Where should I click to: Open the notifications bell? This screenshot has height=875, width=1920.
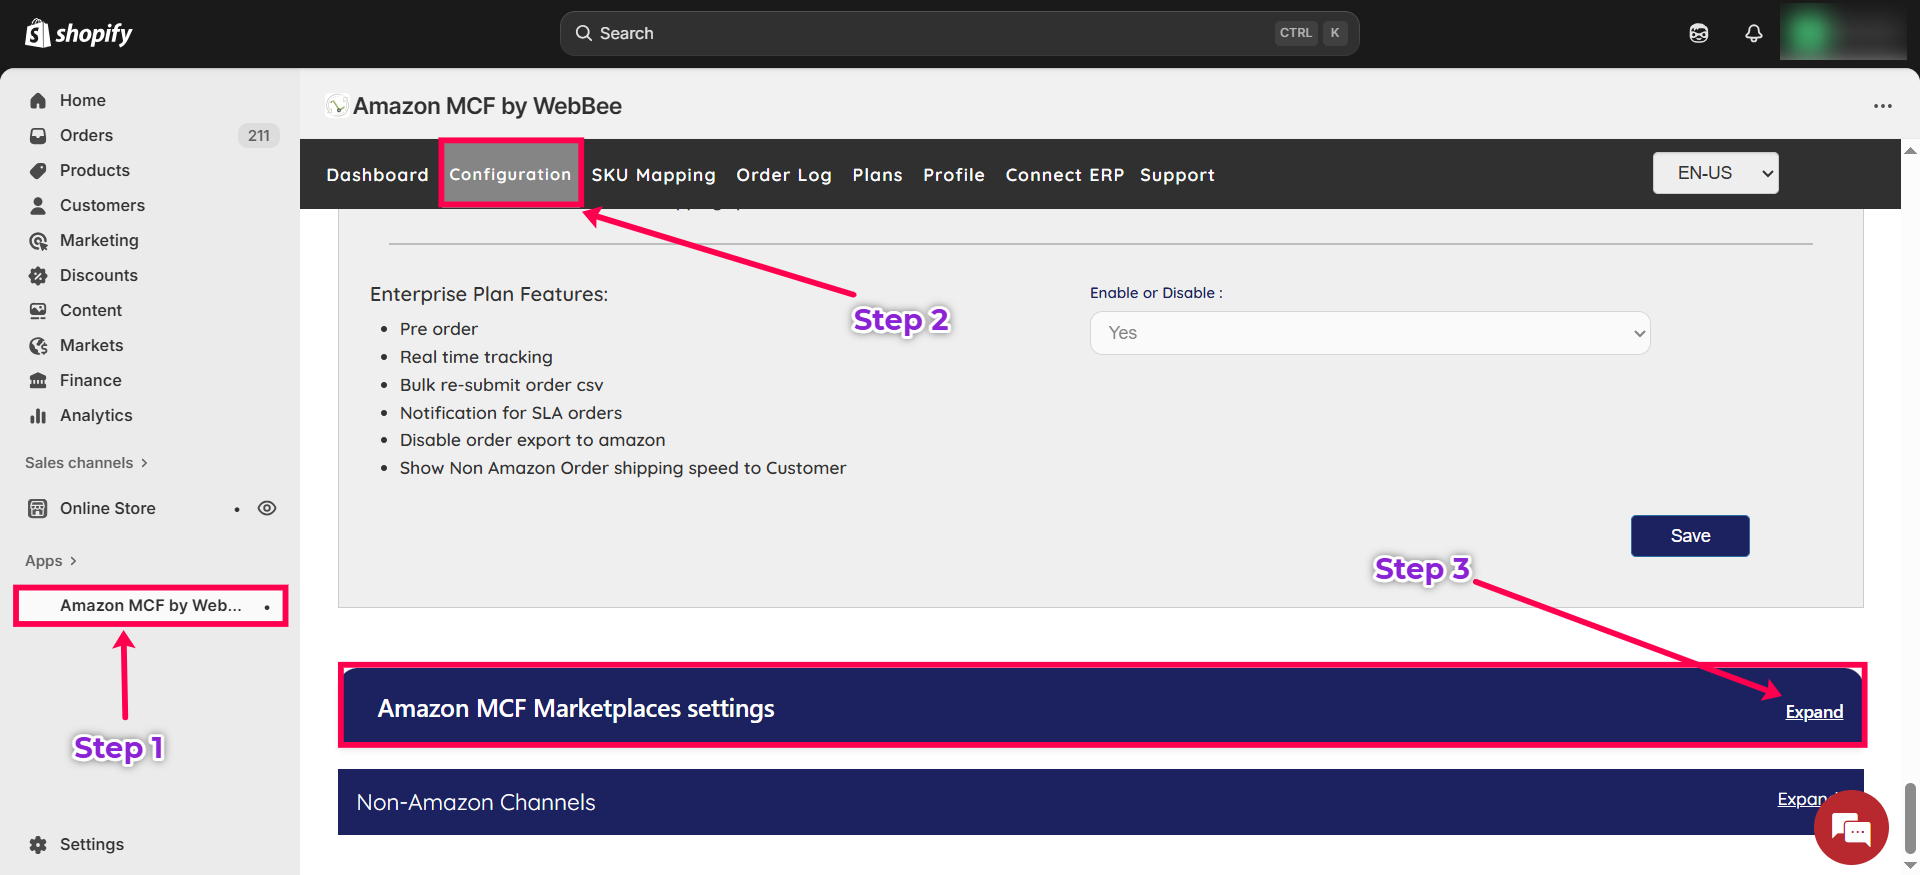click(x=1753, y=33)
